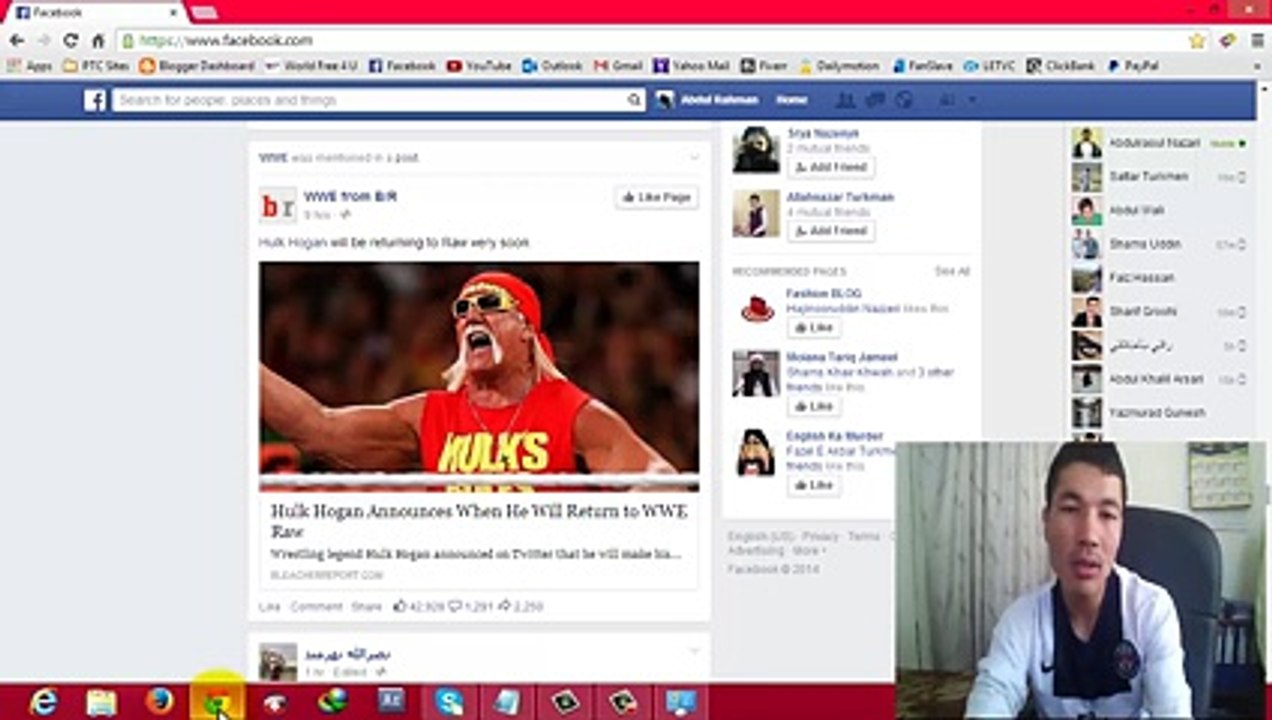Expand options chevron on second post
The image size is (1272, 720).
click(694, 651)
